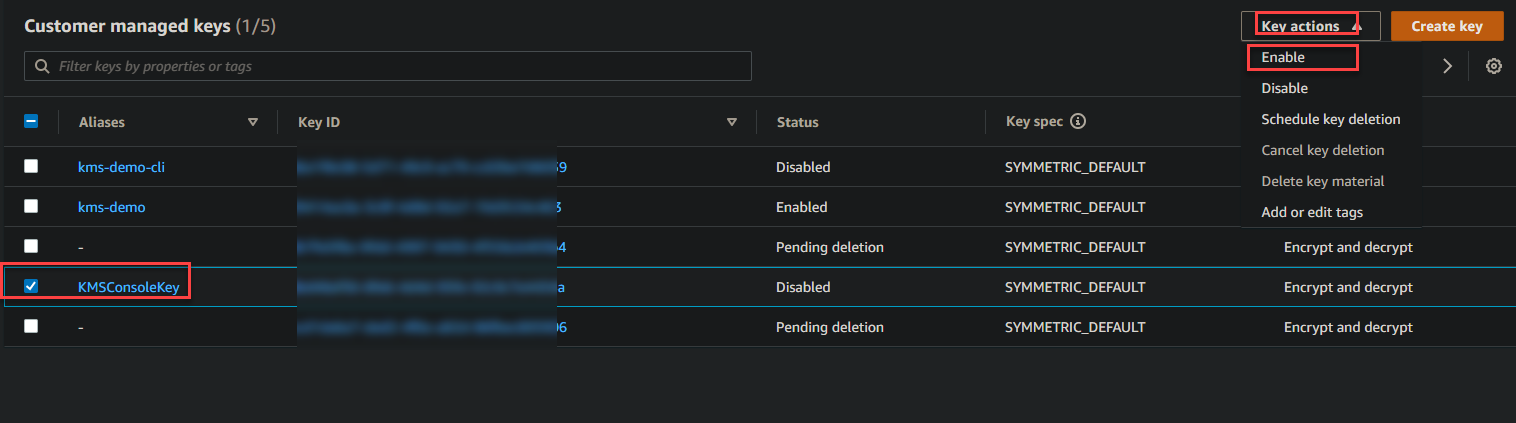The height and width of the screenshot is (423, 1516).
Task: Sort by the Aliases column arrow
Action: click(x=252, y=122)
